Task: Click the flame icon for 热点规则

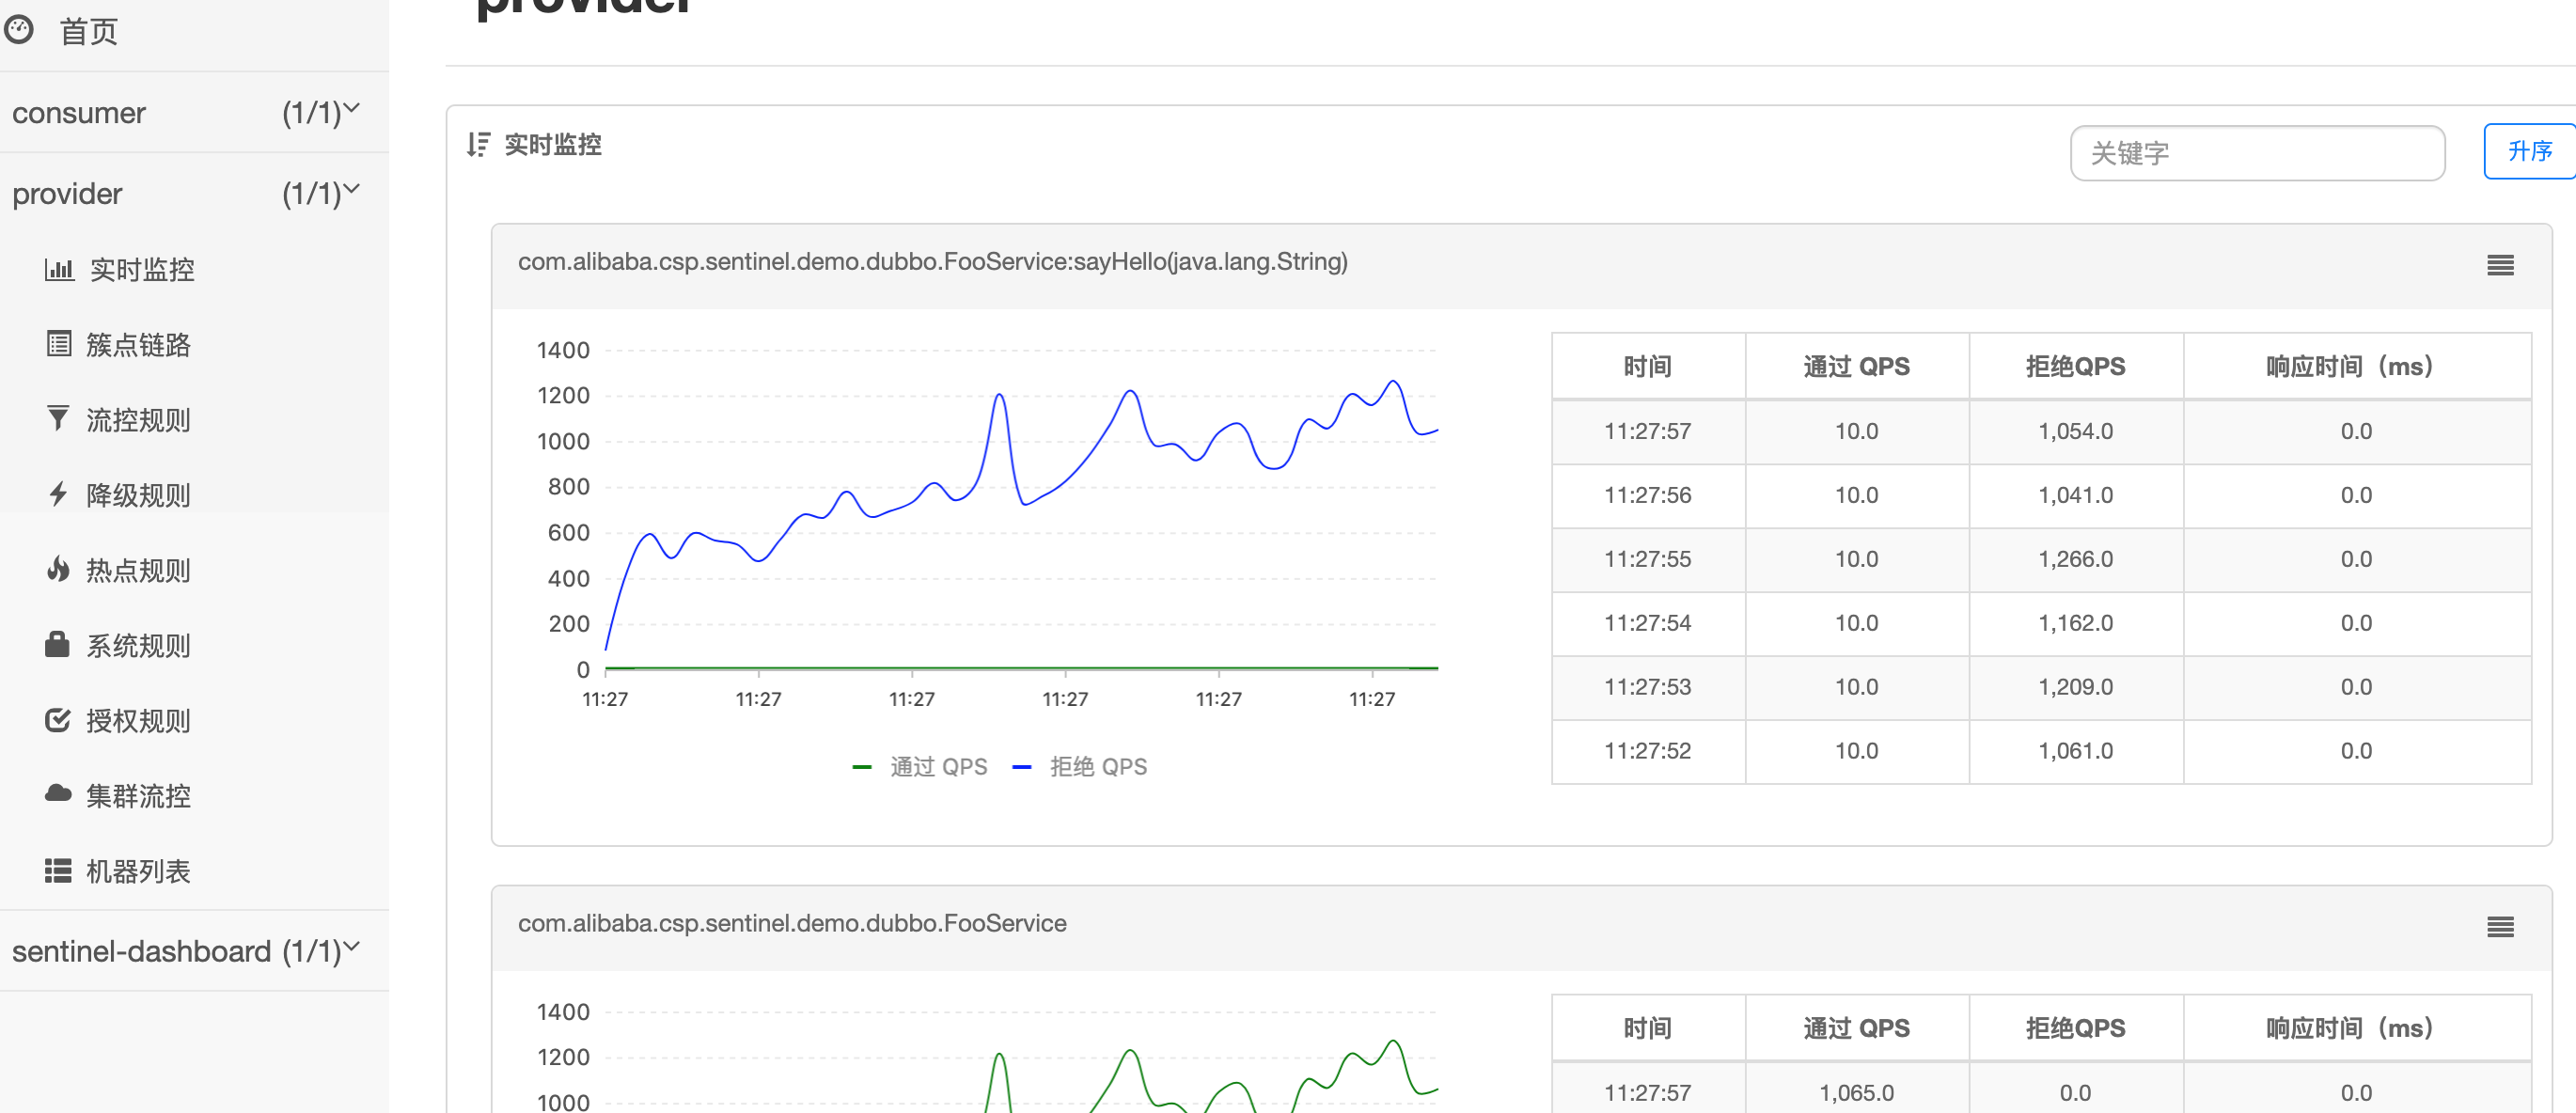Action: 59,569
